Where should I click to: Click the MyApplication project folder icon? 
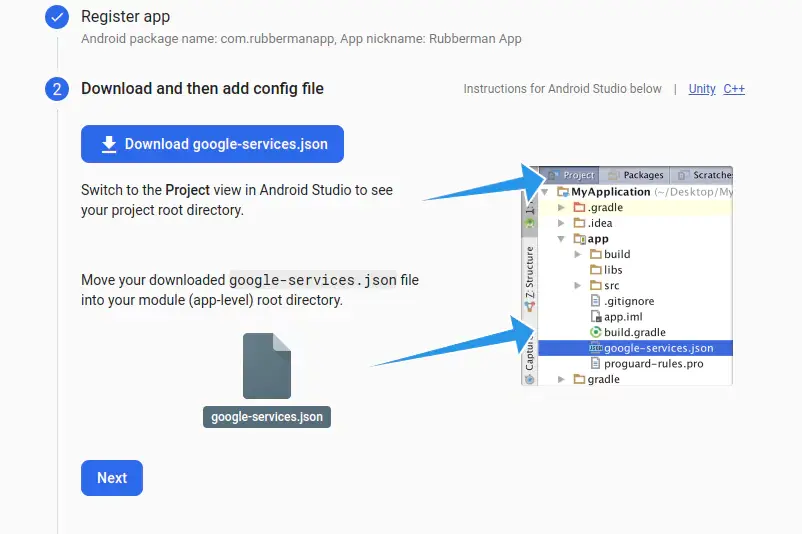pos(563,192)
